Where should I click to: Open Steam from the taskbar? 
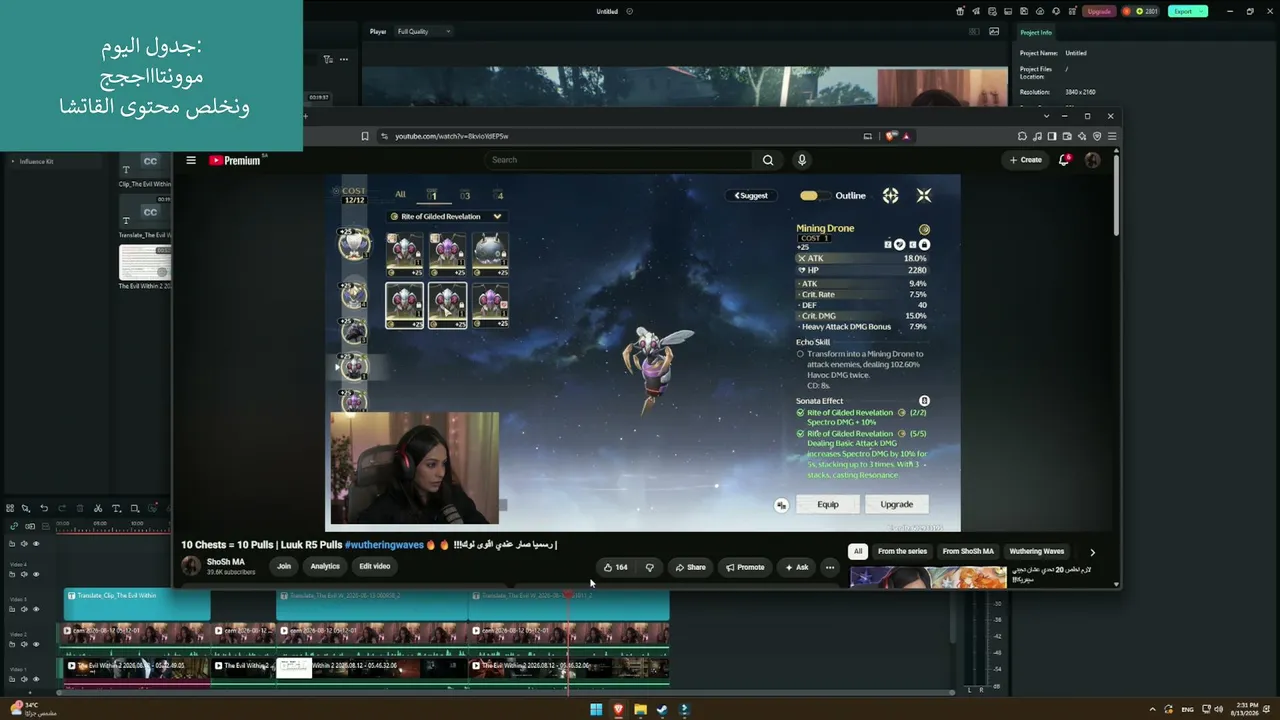[x=662, y=710]
